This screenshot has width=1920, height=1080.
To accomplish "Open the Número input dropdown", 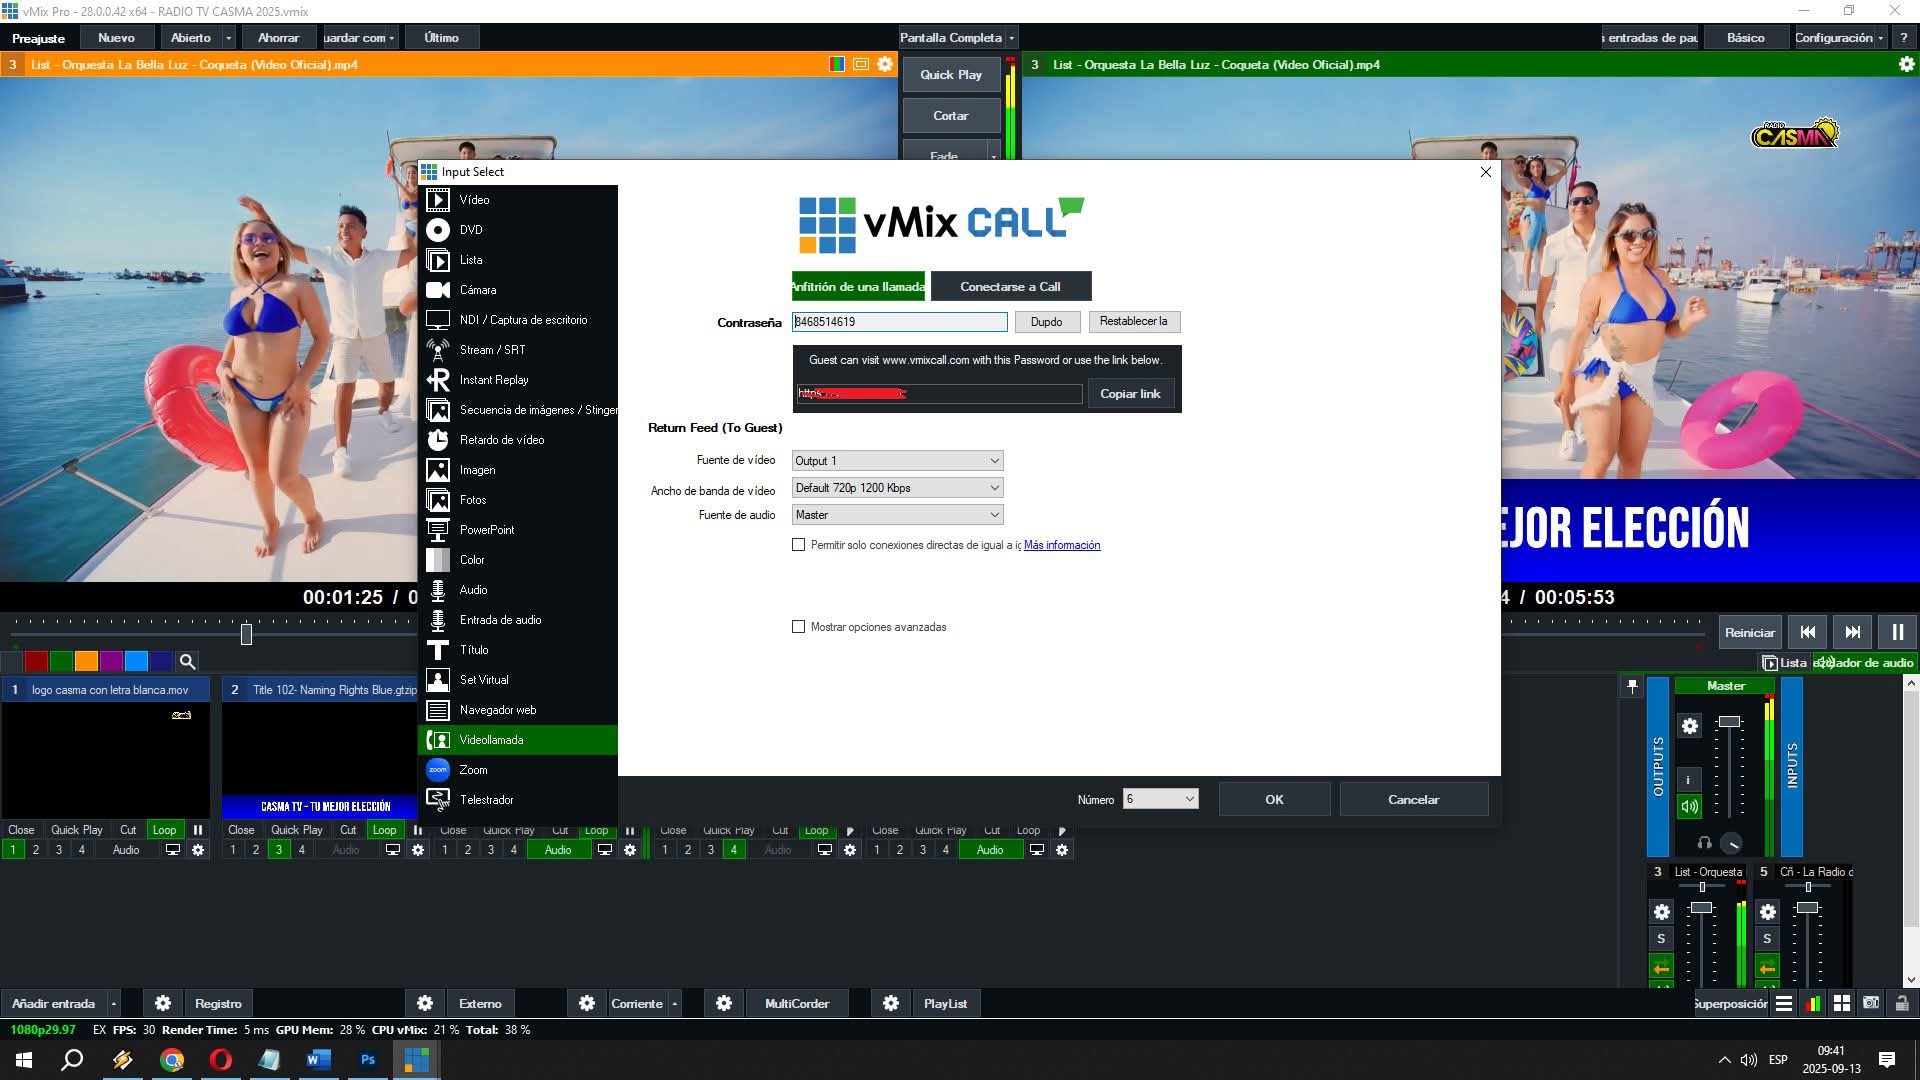I will point(1160,799).
